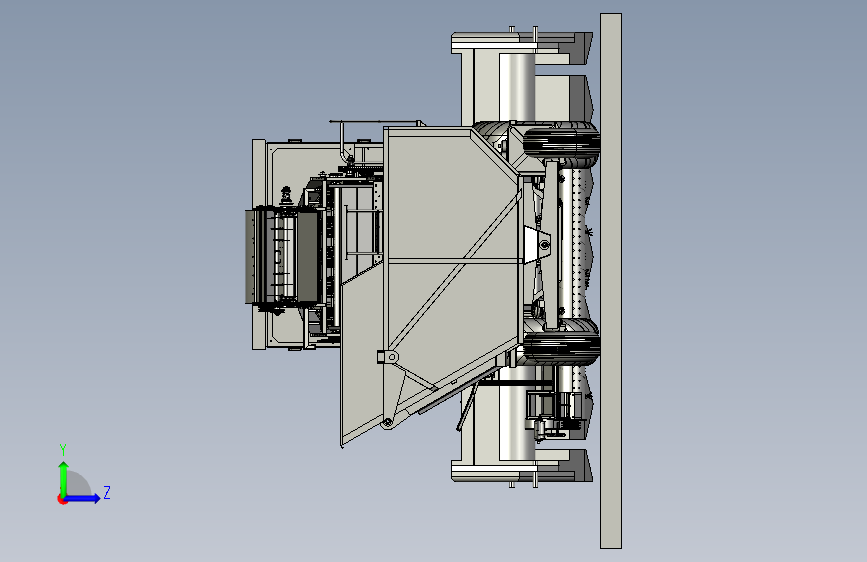Viewport: 867px width, 562px height.
Task: Click the blue Z axis arrow of the triad
Action: 83,498
